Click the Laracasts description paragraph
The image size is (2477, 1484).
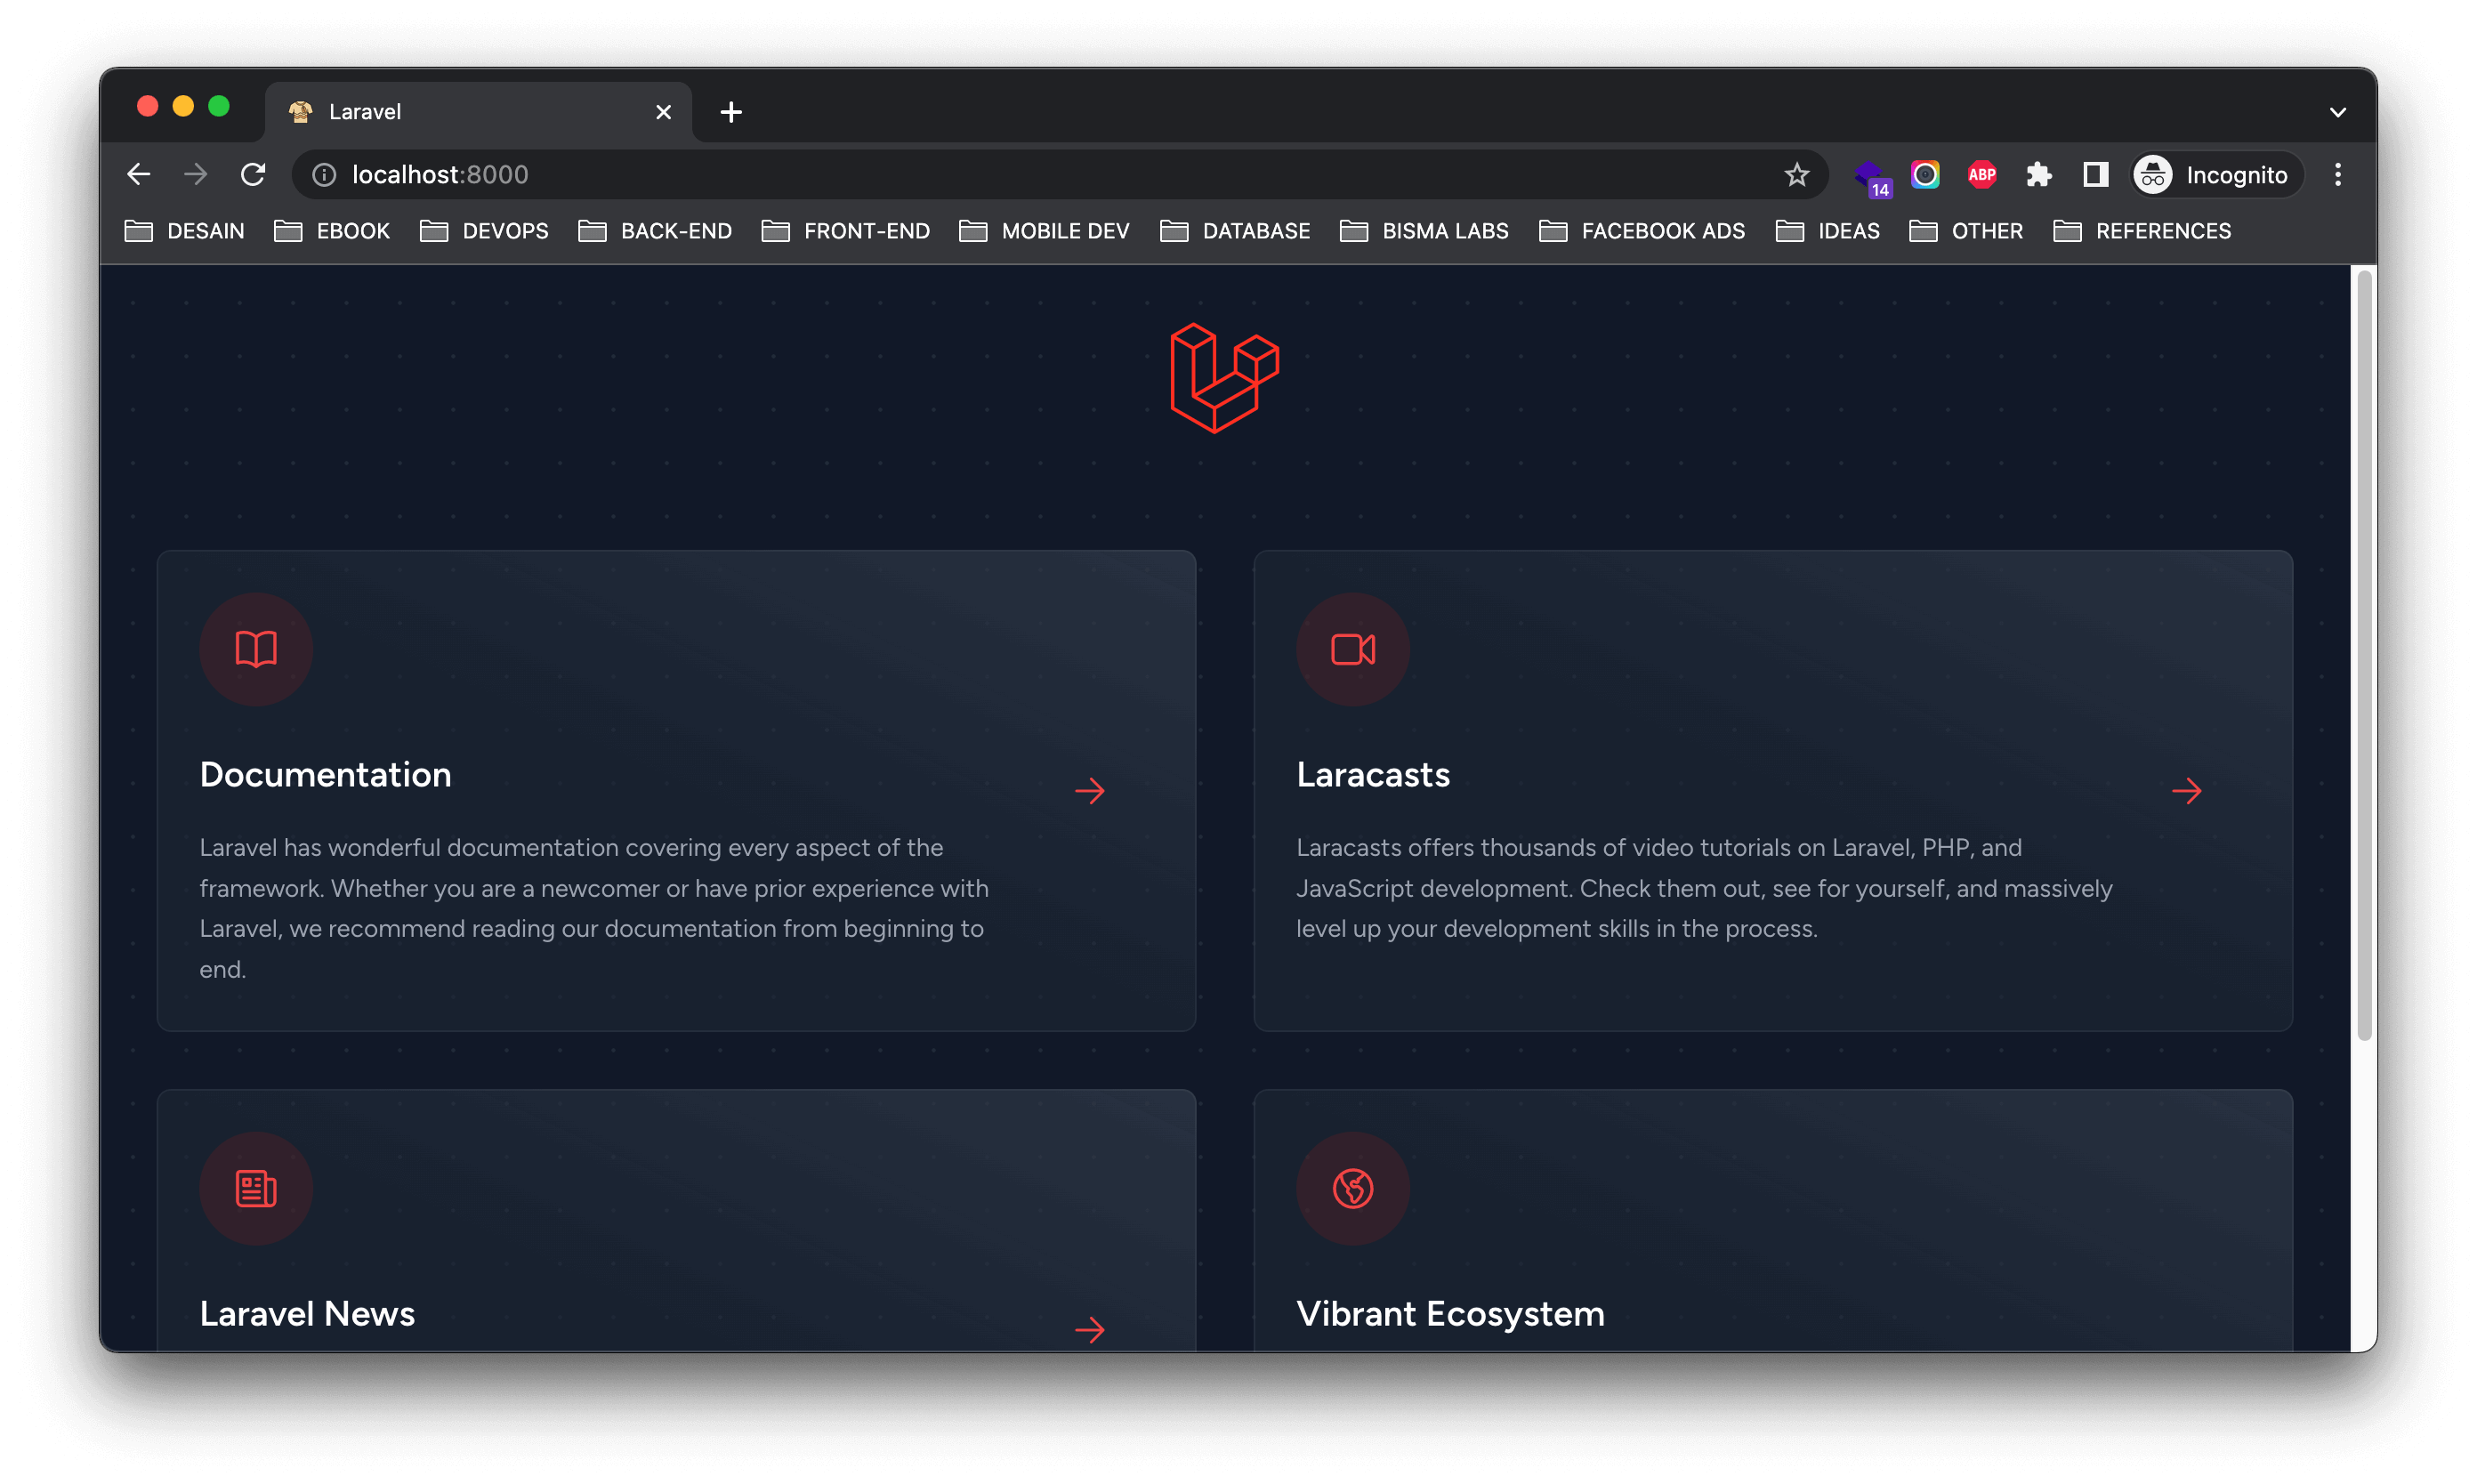coord(1705,888)
